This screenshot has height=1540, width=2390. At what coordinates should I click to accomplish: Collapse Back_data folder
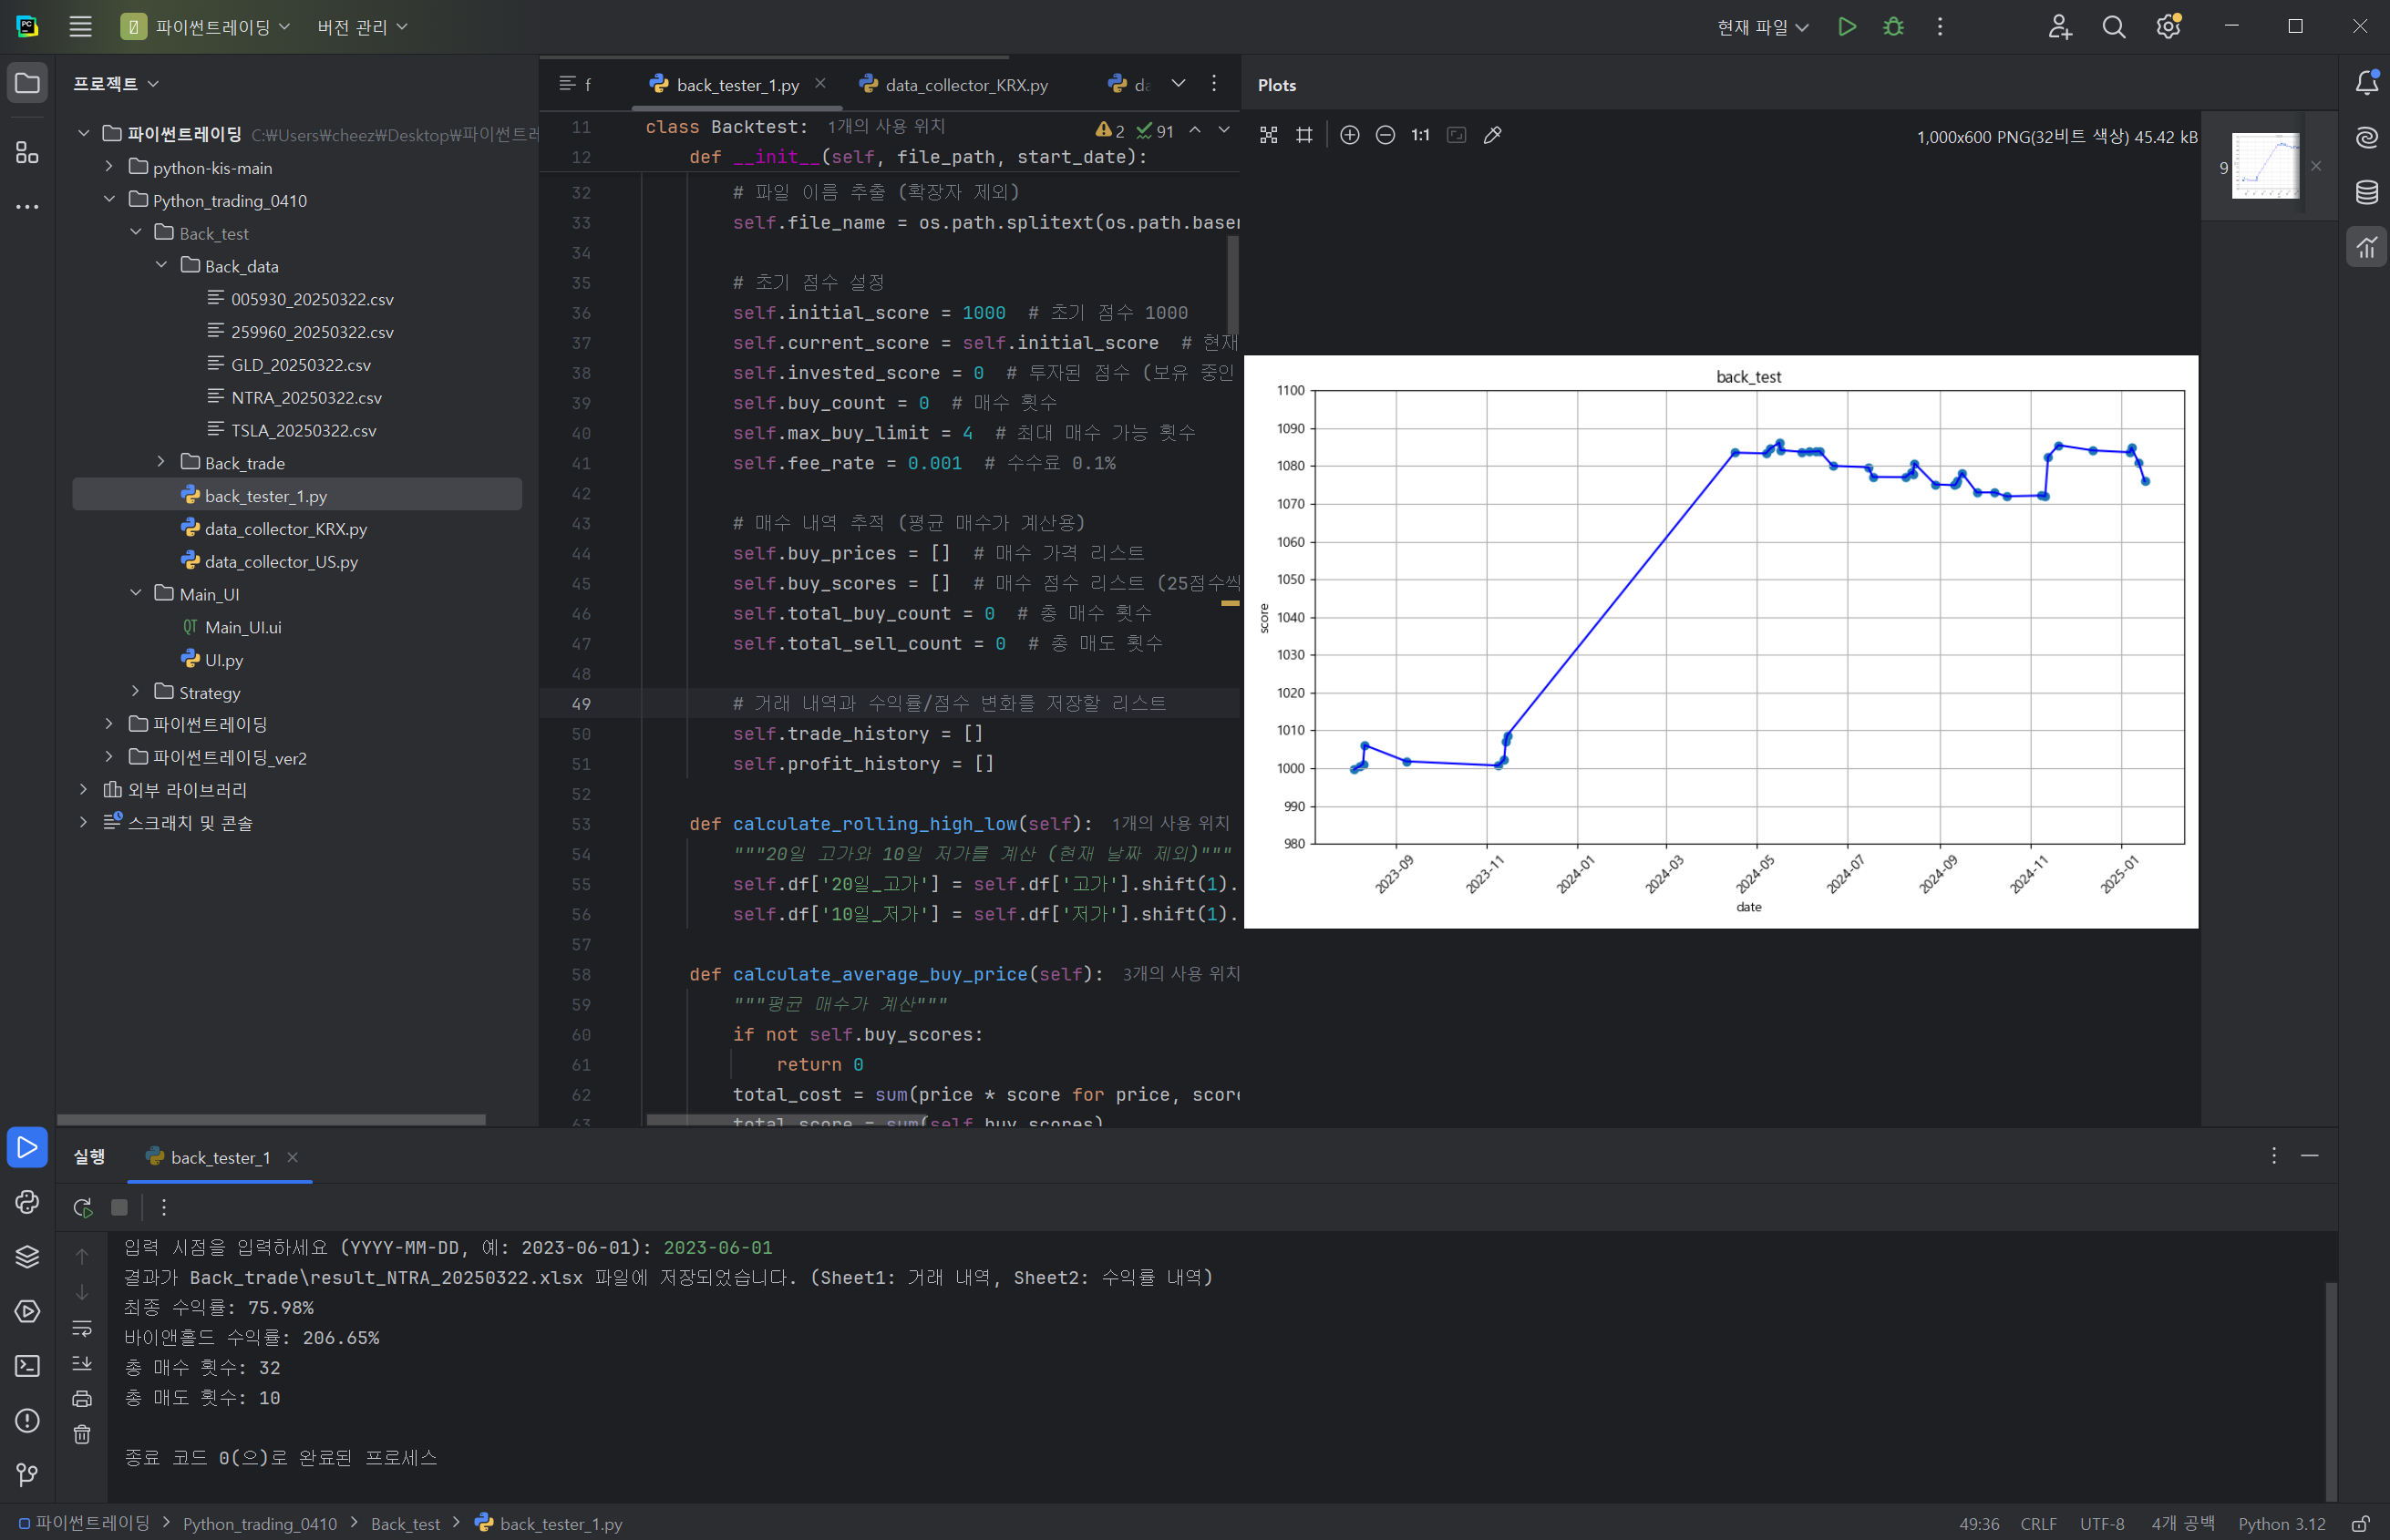pos(161,266)
